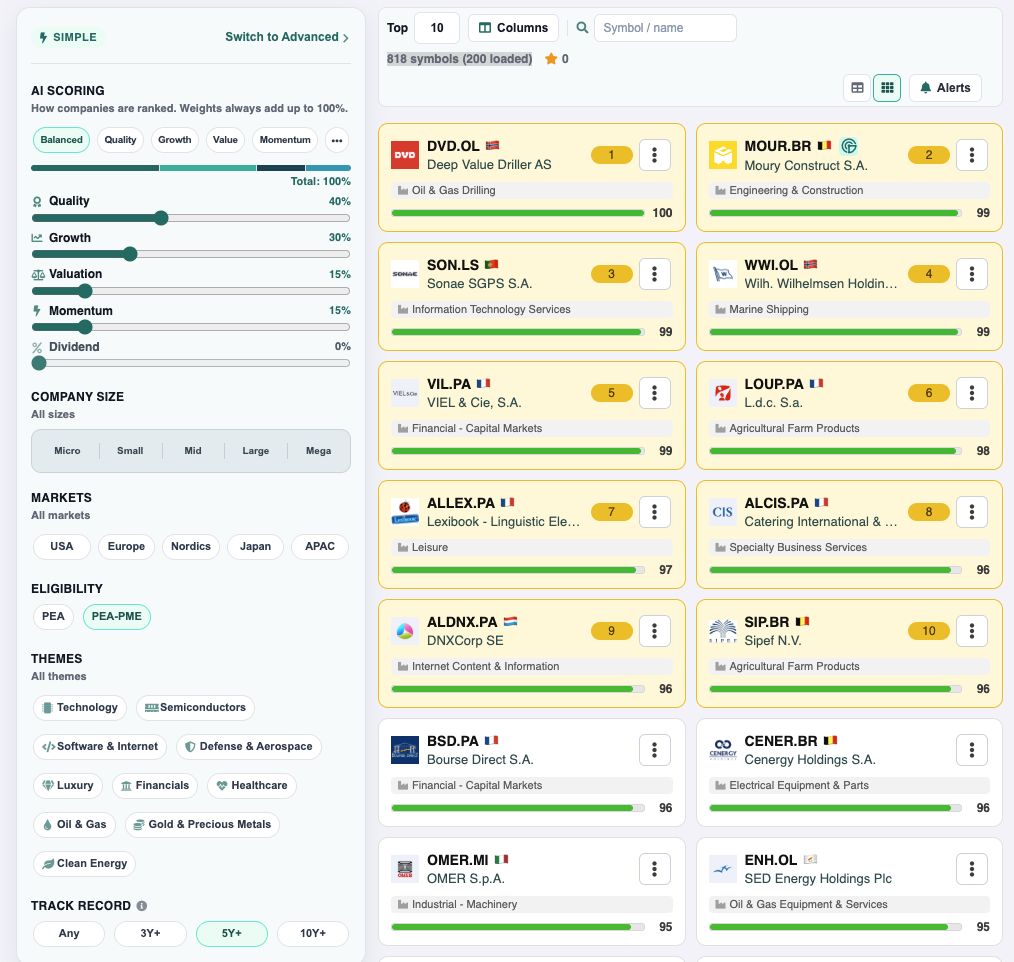Click the favorites star icon
Screen dimensions: 1014x962
point(551,59)
